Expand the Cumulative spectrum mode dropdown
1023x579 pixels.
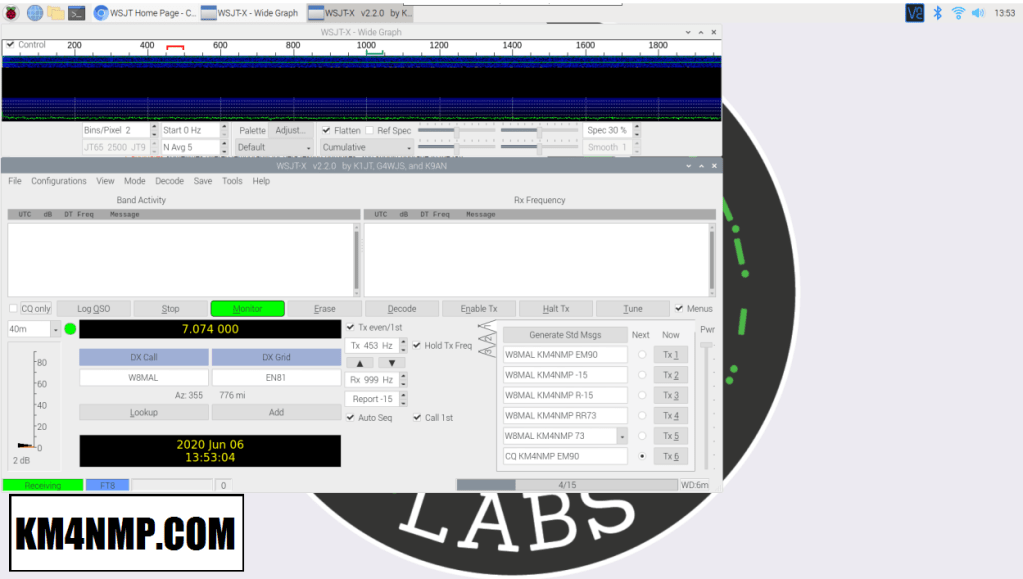[408, 147]
